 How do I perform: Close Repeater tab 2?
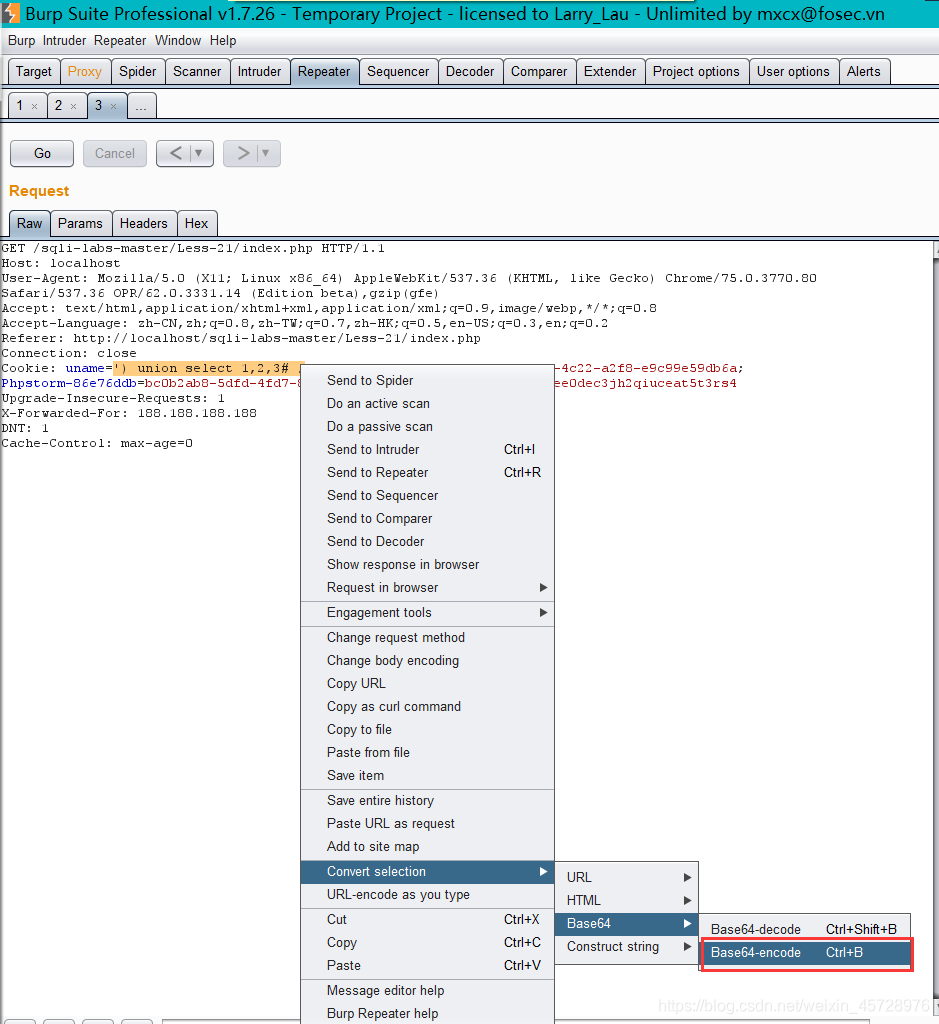click(73, 106)
